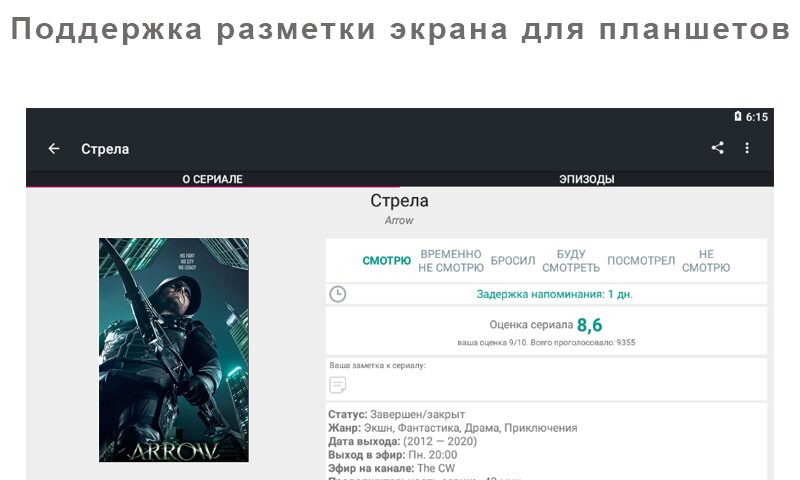Select the О СЕРИАЛЕ tab
The width and height of the screenshot is (800, 480).
pyautogui.click(x=213, y=179)
